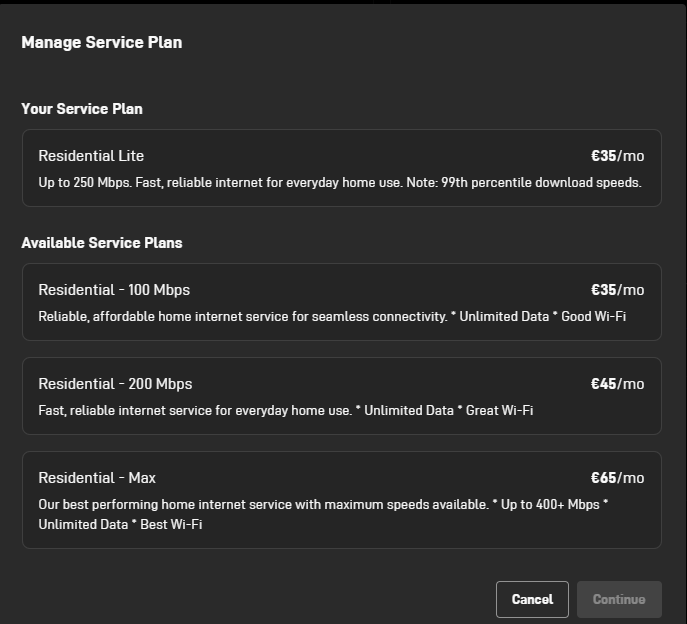Image resolution: width=687 pixels, height=624 pixels.
Task: Click the current Residential Lite plan card
Action: pyautogui.click(x=342, y=168)
